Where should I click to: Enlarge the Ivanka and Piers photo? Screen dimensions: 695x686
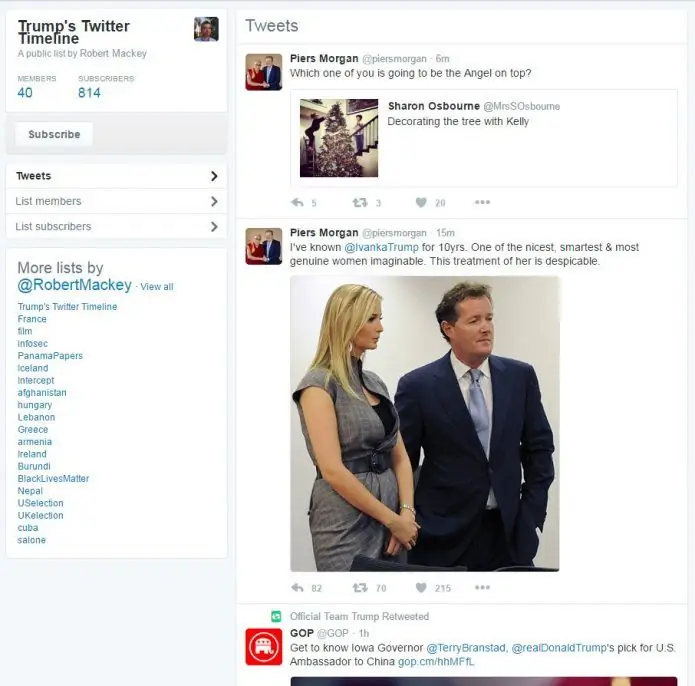[x=425, y=424]
